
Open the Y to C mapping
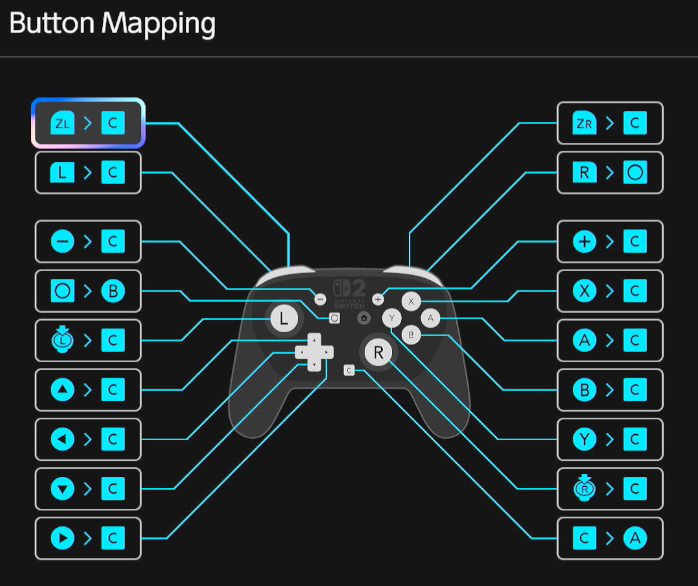(610, 439)
